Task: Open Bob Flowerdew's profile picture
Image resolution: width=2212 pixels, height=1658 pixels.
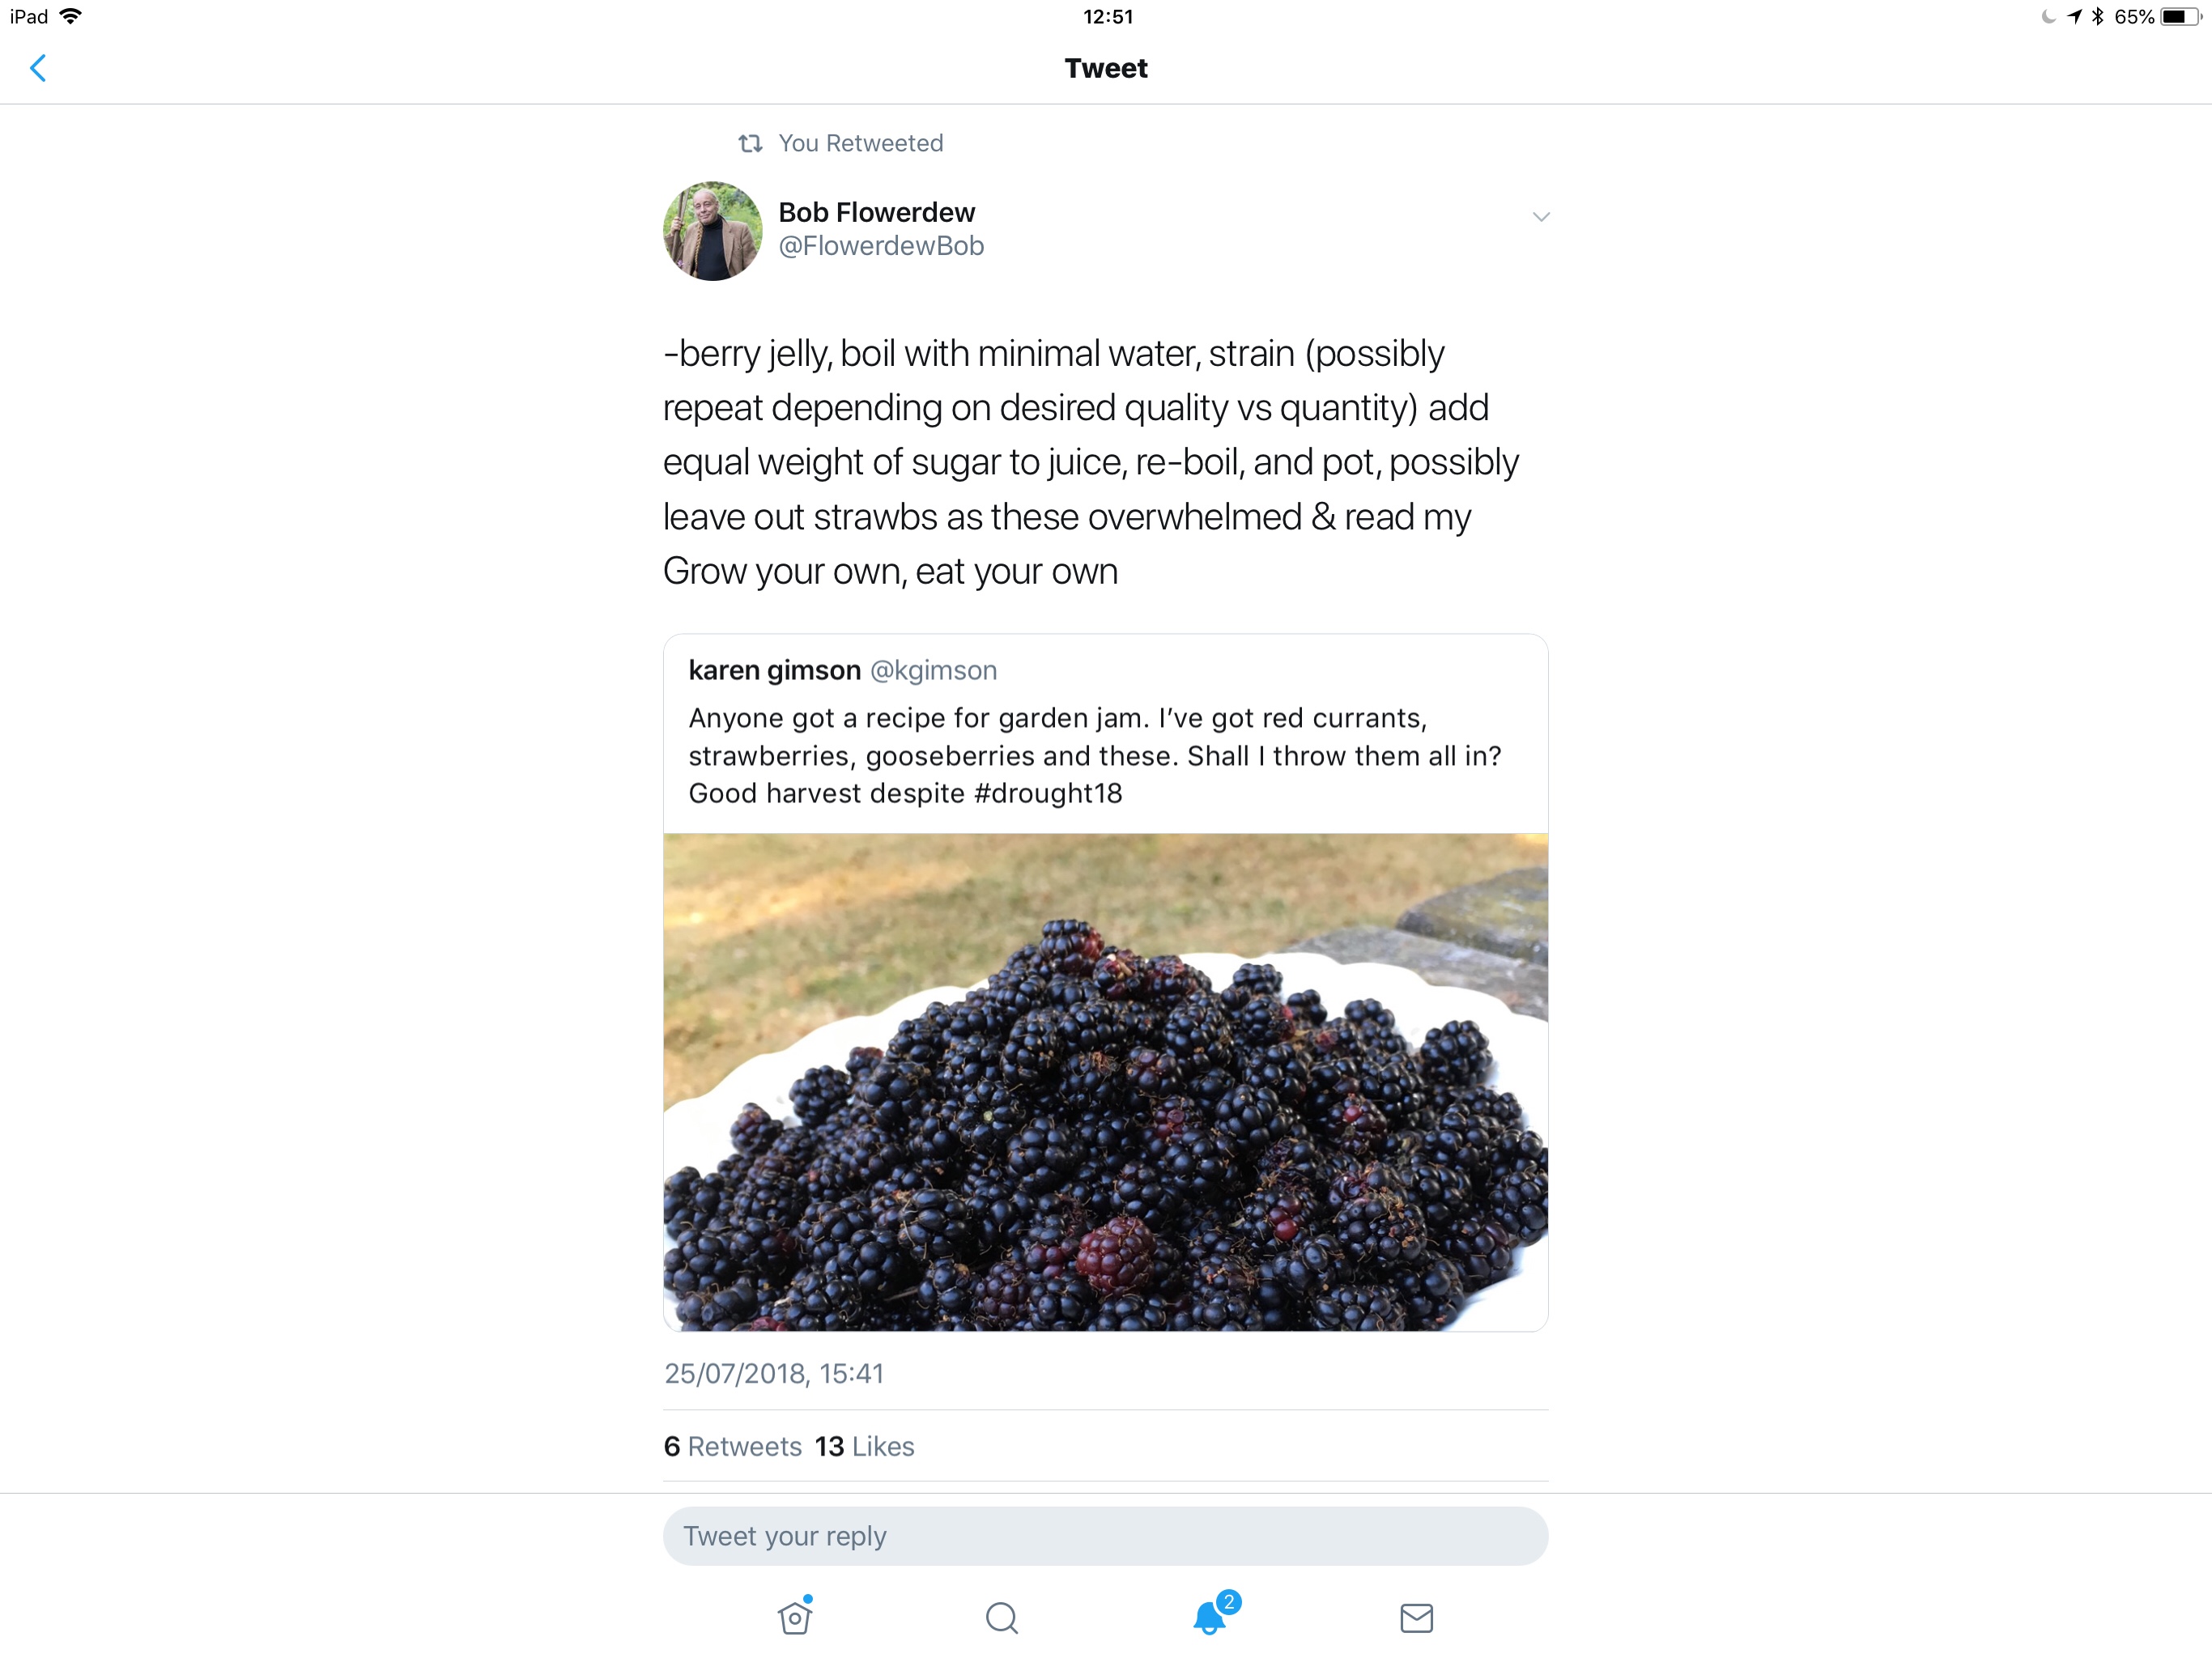Action: 712,231
